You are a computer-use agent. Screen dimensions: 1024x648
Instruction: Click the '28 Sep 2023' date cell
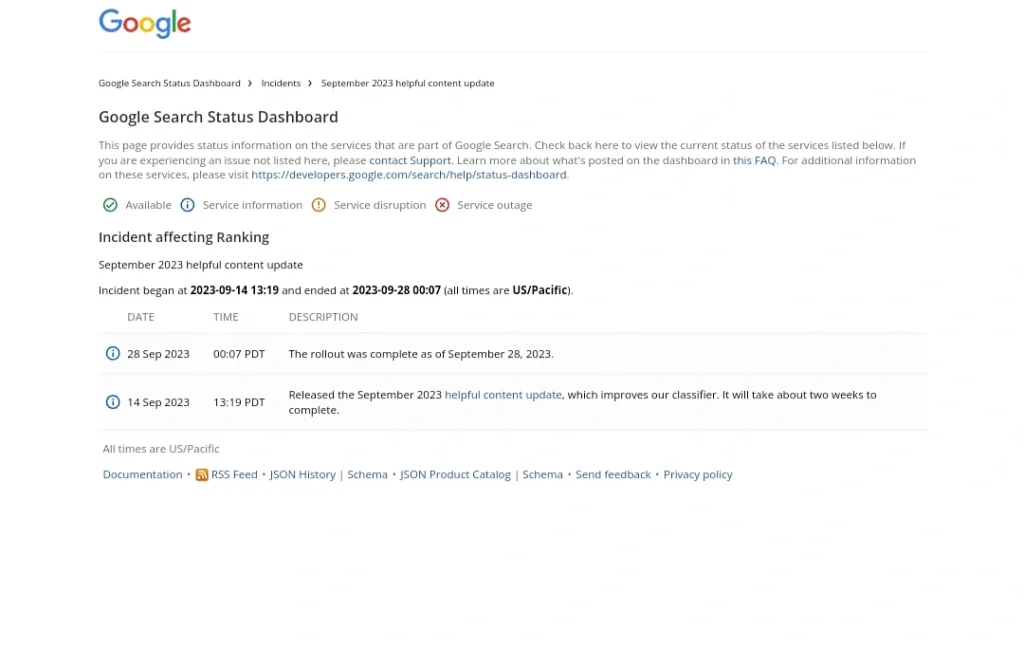pyautogui.click(x=158, y=354)
